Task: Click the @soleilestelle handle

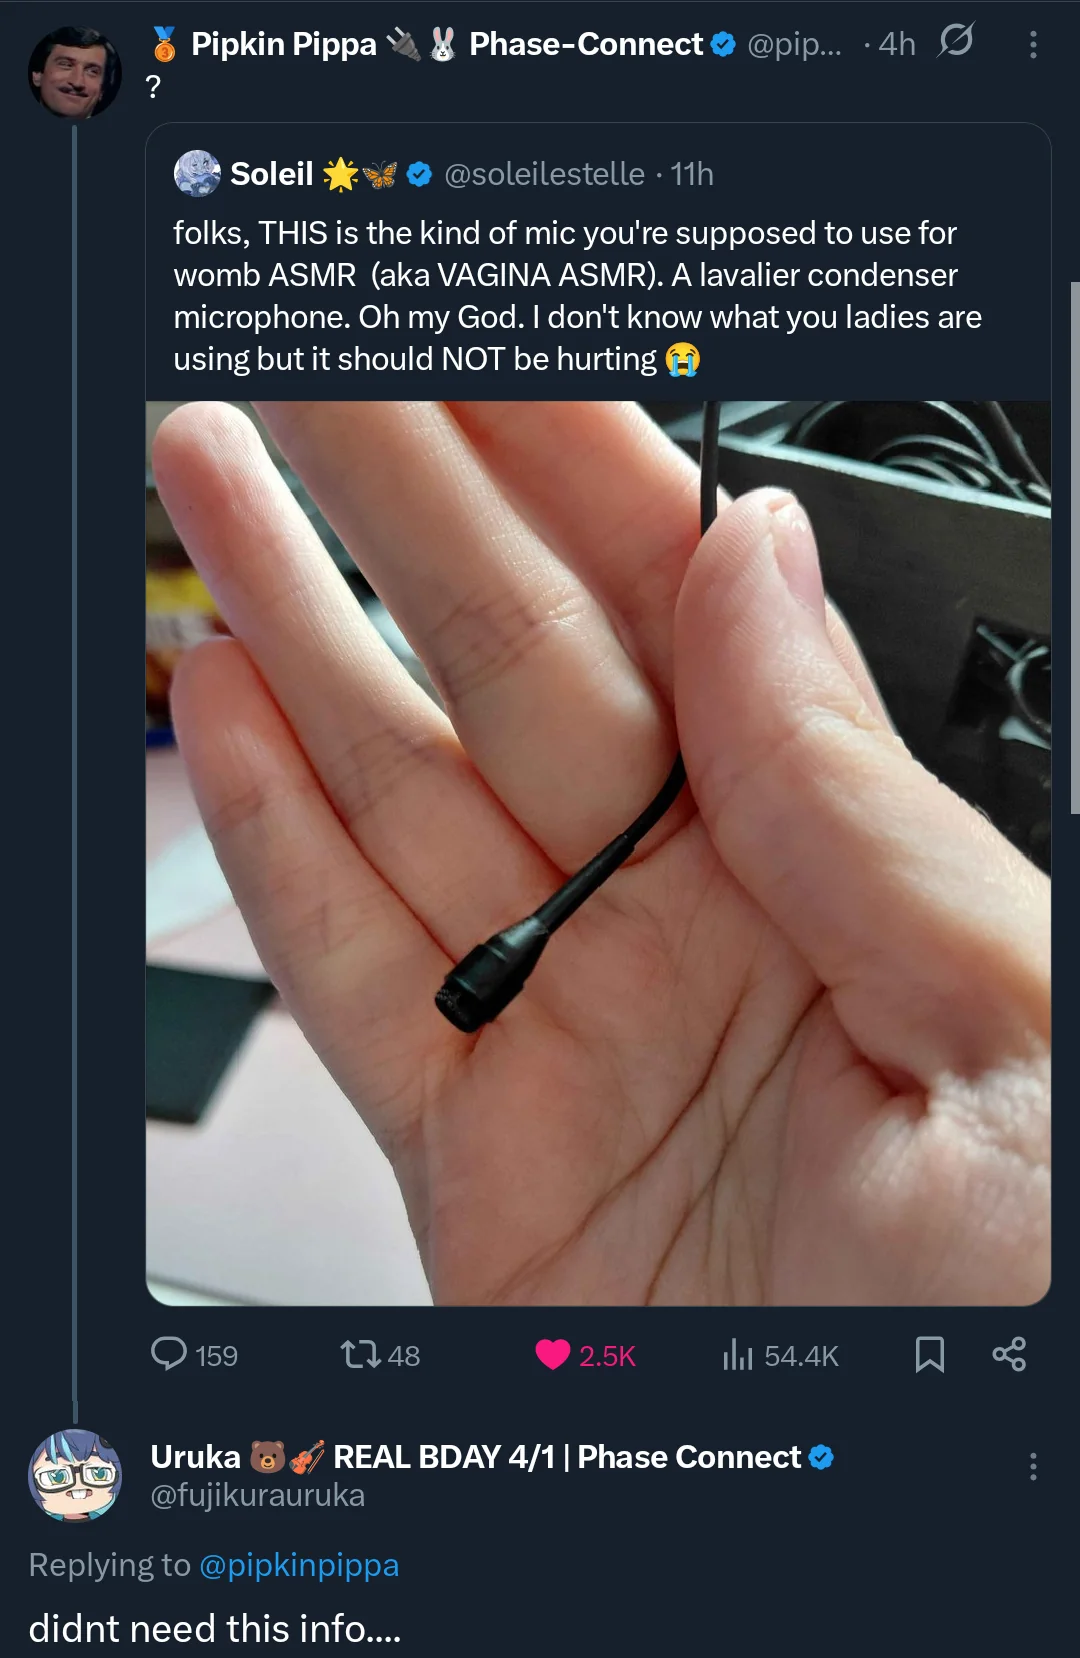Action: point(544,174)
